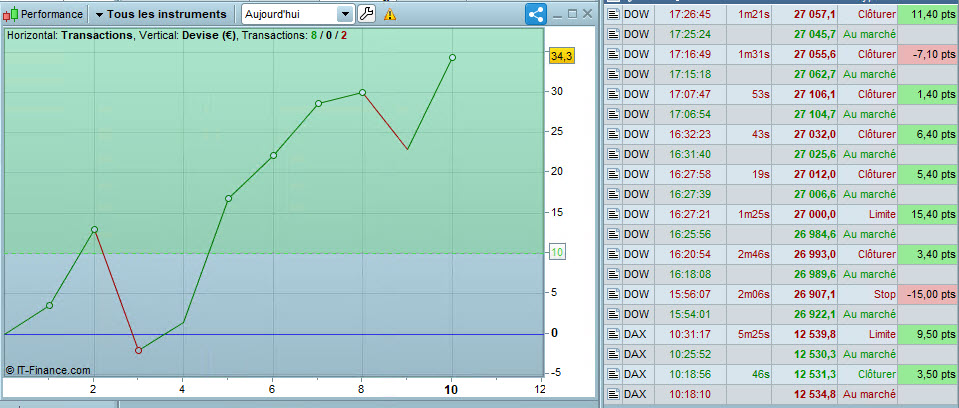This screenshot has width=959, height=408.
Task: Click chart data point at transaction 8
Action: click(x=362, y=92)
